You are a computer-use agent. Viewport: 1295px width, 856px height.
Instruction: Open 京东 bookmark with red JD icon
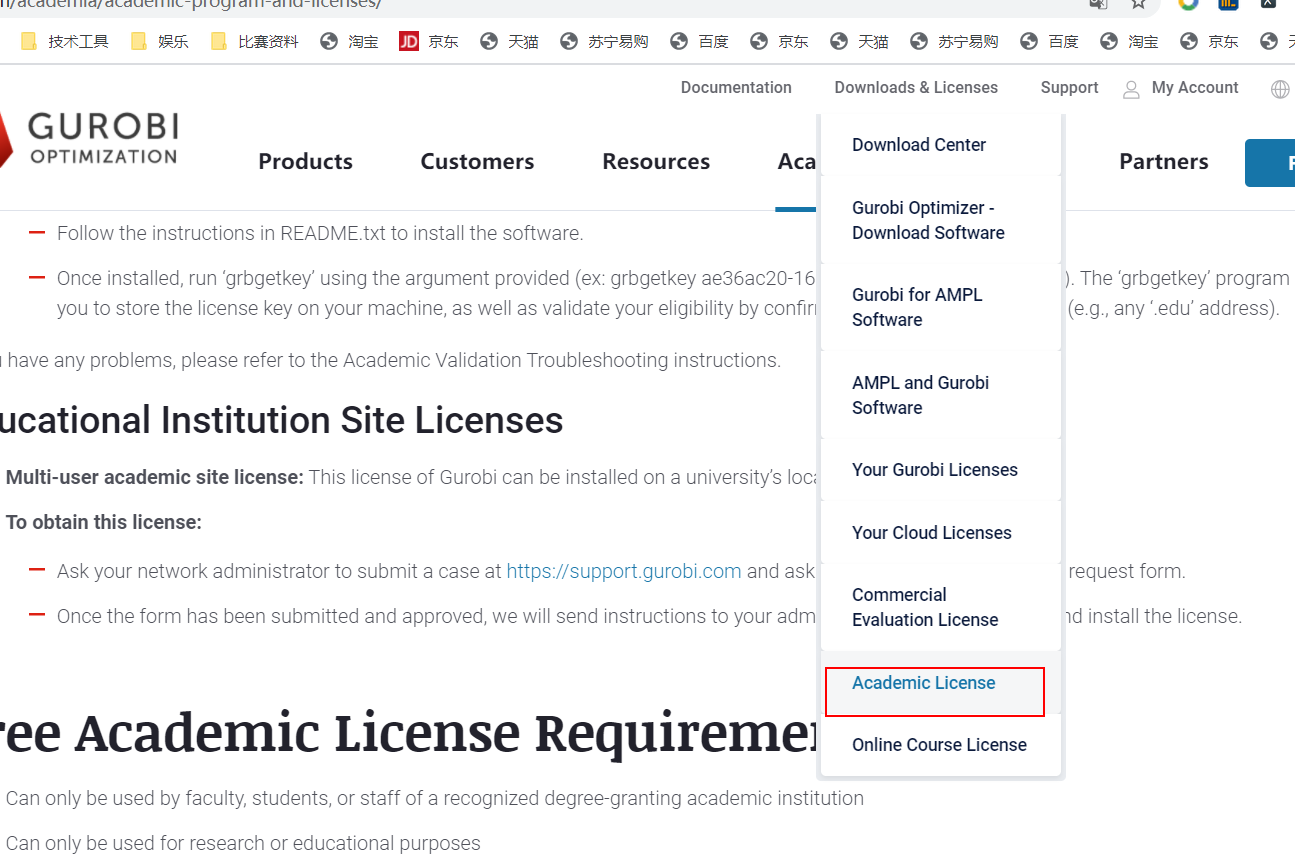point(428,41)
